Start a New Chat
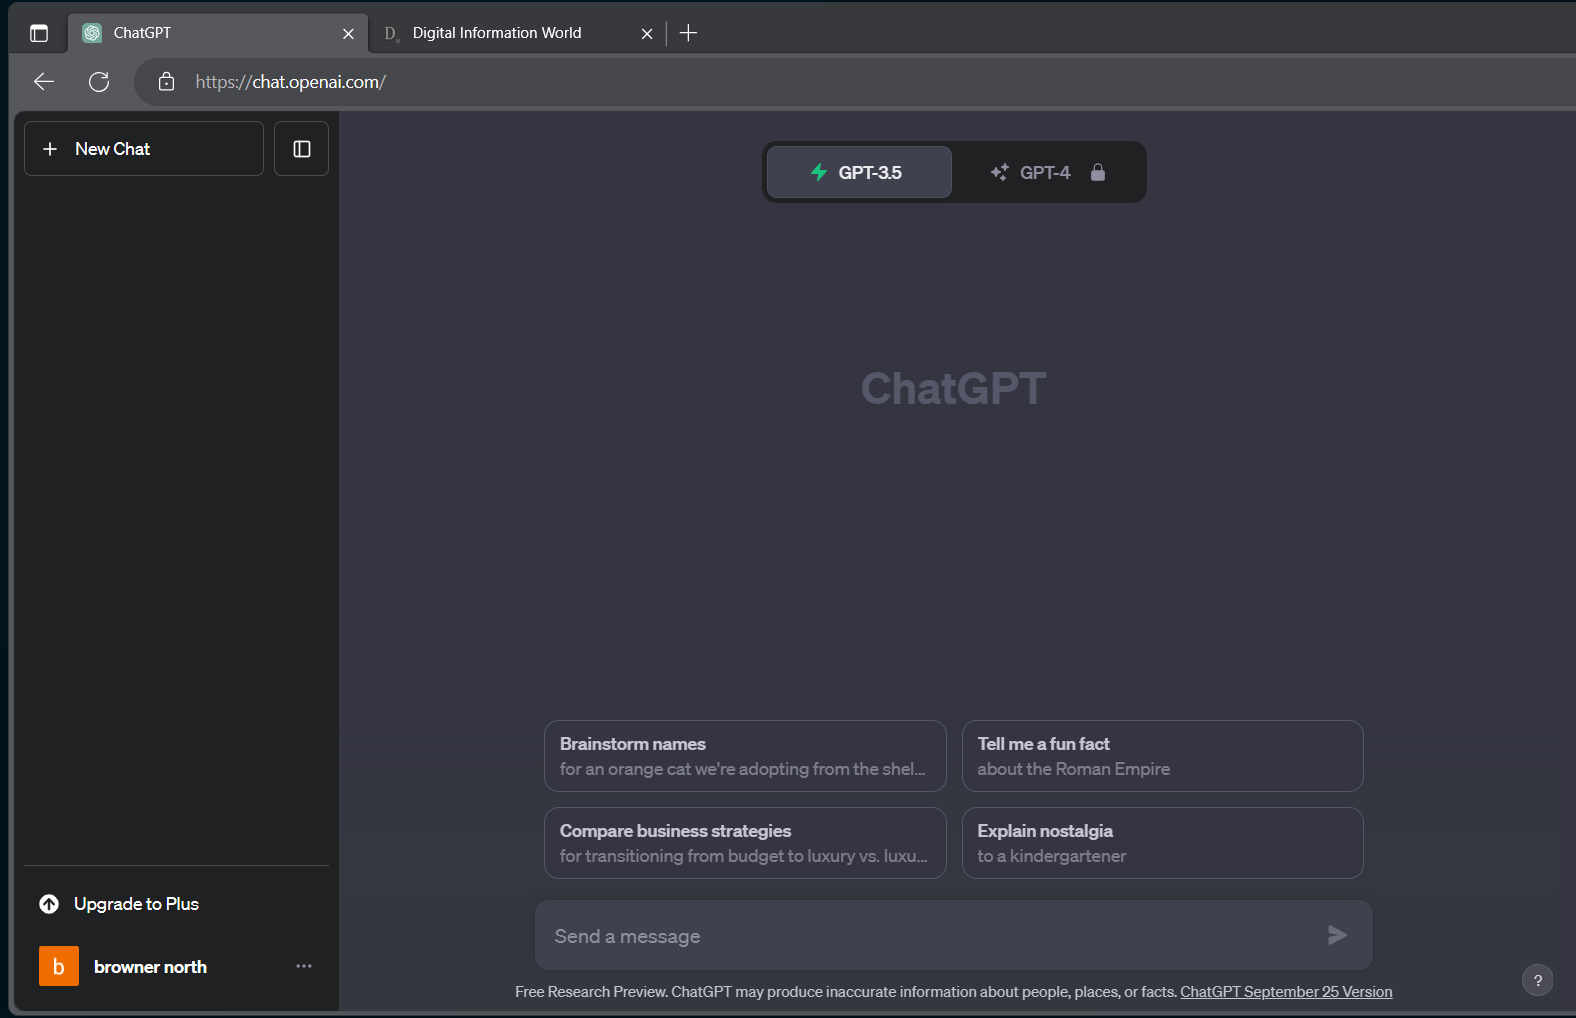The image size is (1576, 1018). 144,149
